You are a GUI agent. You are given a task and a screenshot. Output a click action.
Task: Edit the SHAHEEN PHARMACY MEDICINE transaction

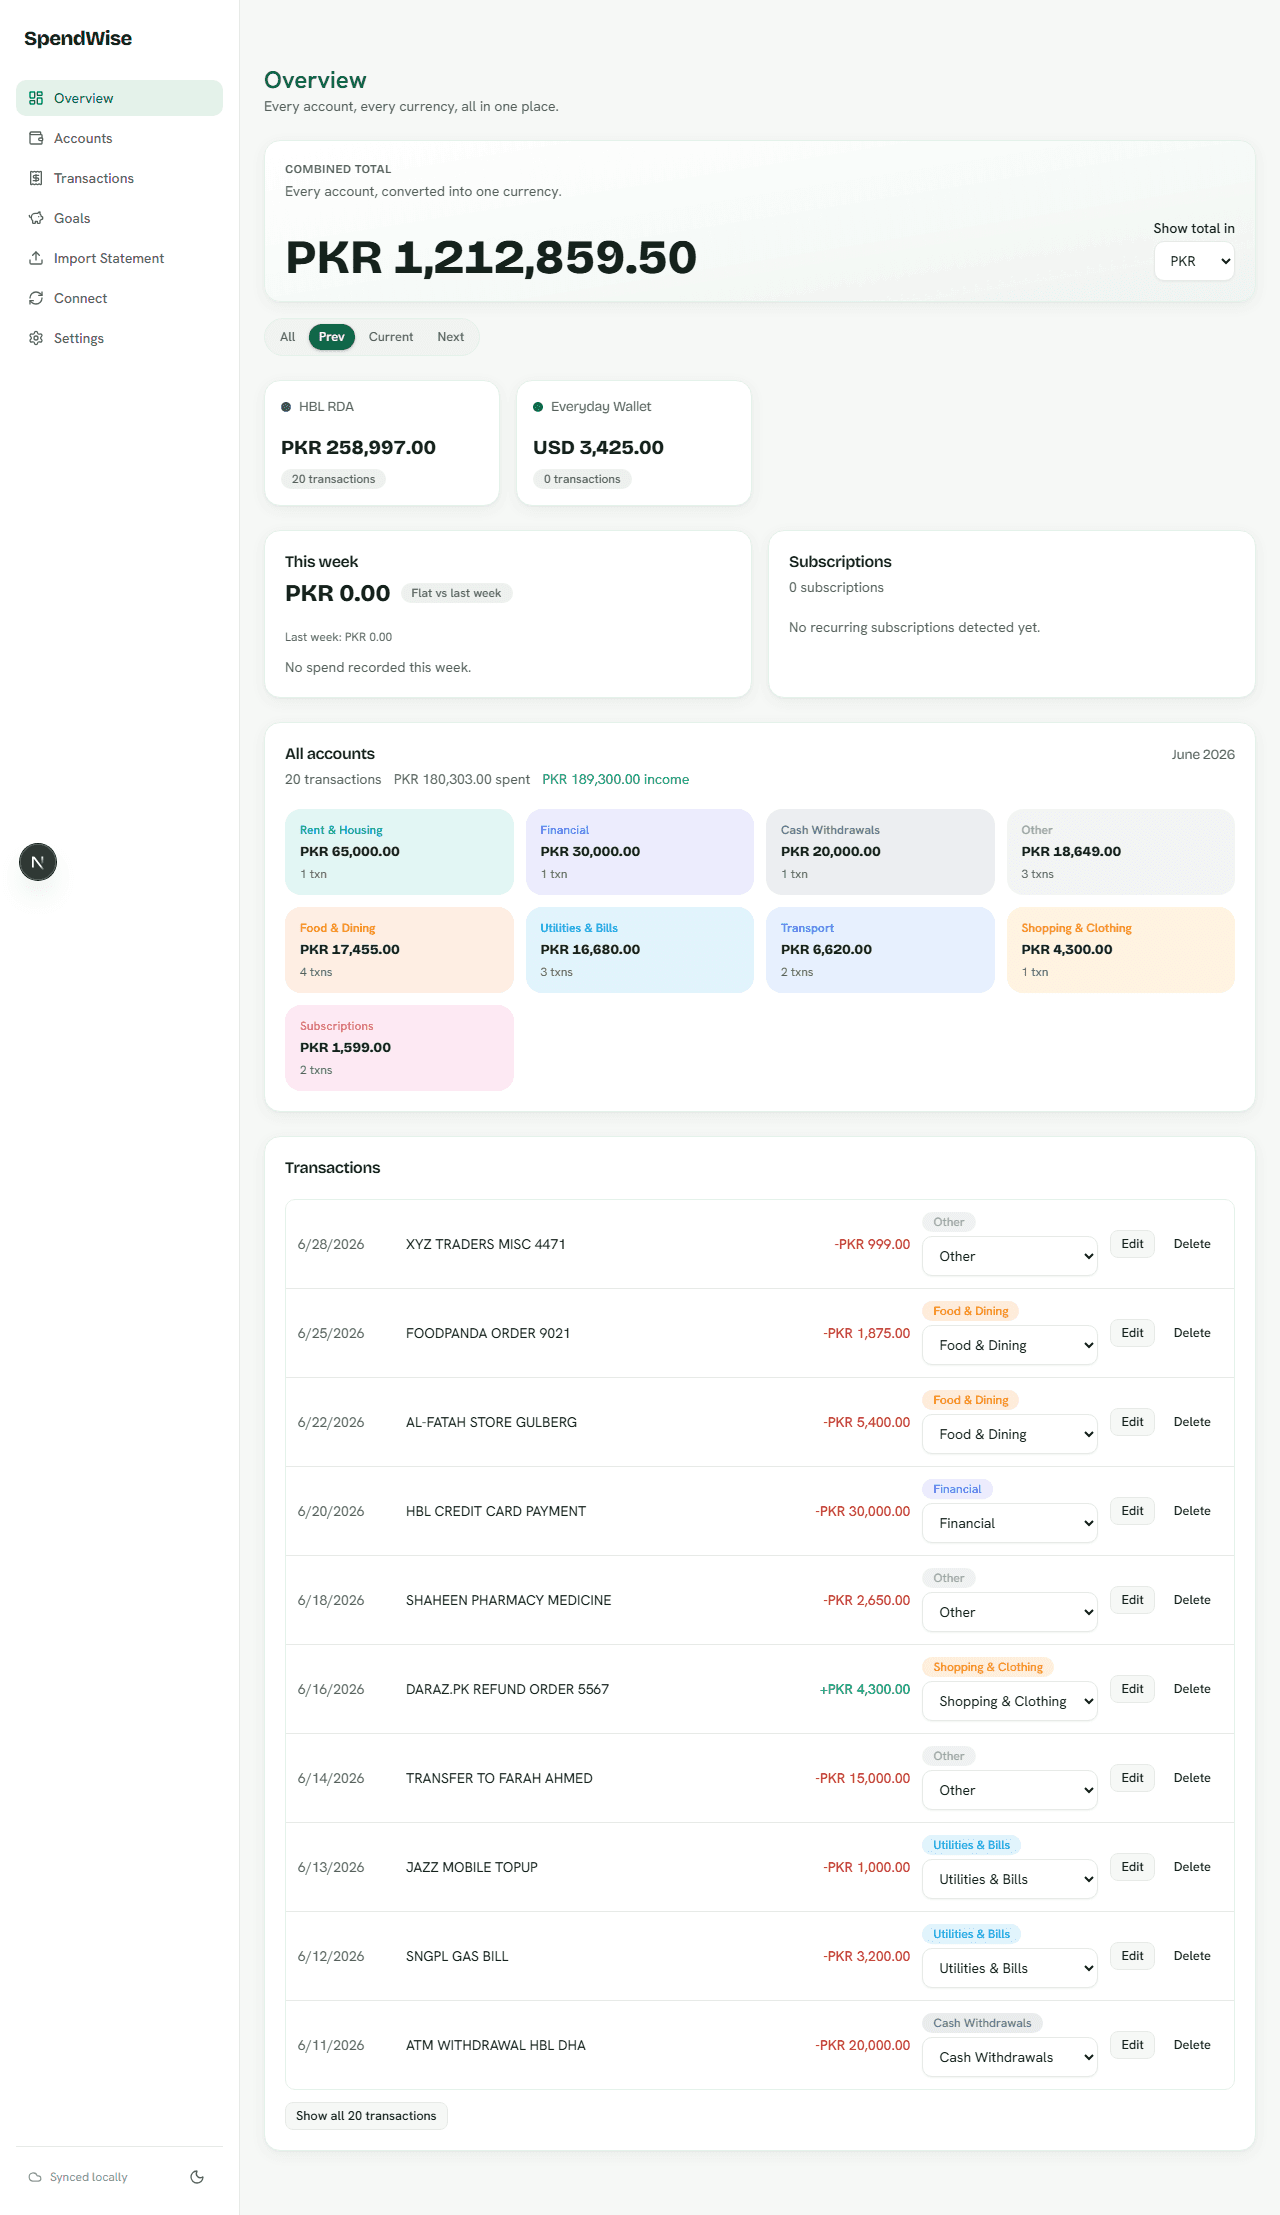coord(1132,1600)
